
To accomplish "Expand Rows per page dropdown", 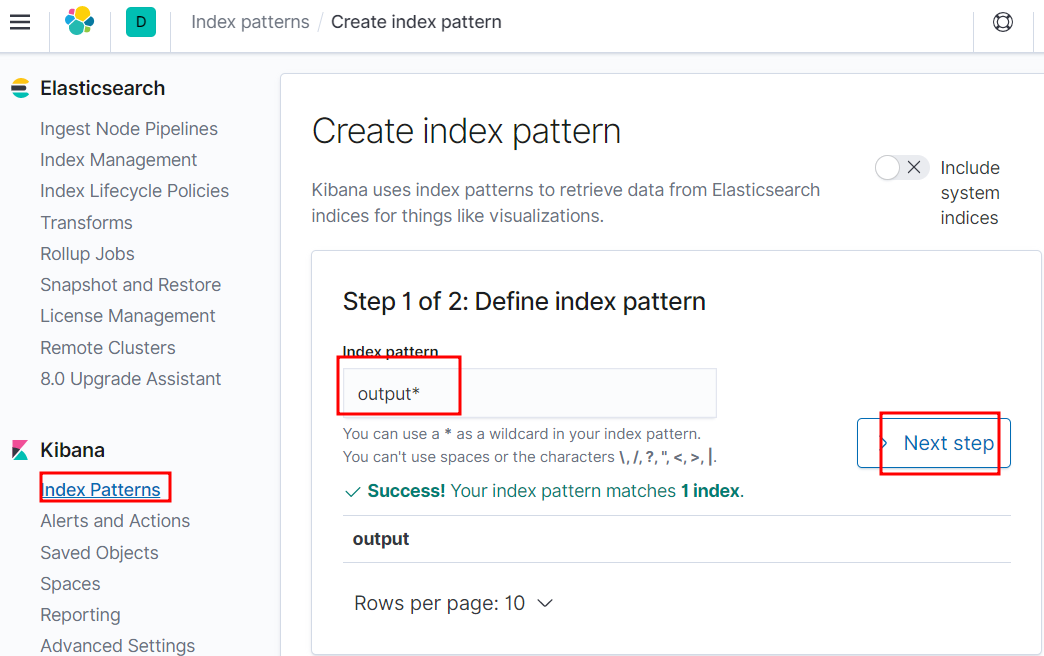I will pyautogui.click(x=454, y=603).
